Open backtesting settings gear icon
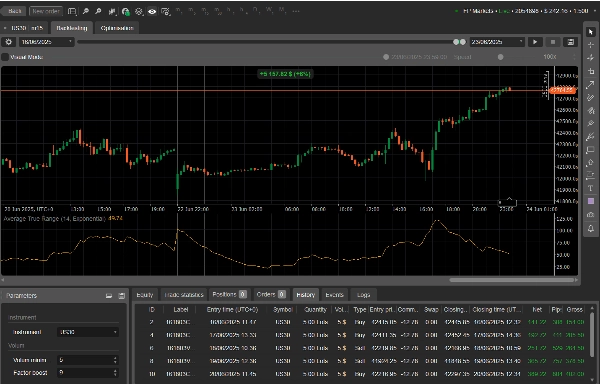The image size is (600, 384). [x=8, y=42]
